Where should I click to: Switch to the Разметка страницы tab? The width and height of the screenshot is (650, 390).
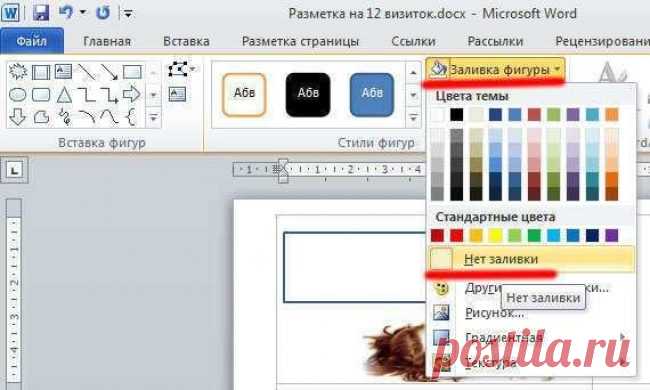301,41
